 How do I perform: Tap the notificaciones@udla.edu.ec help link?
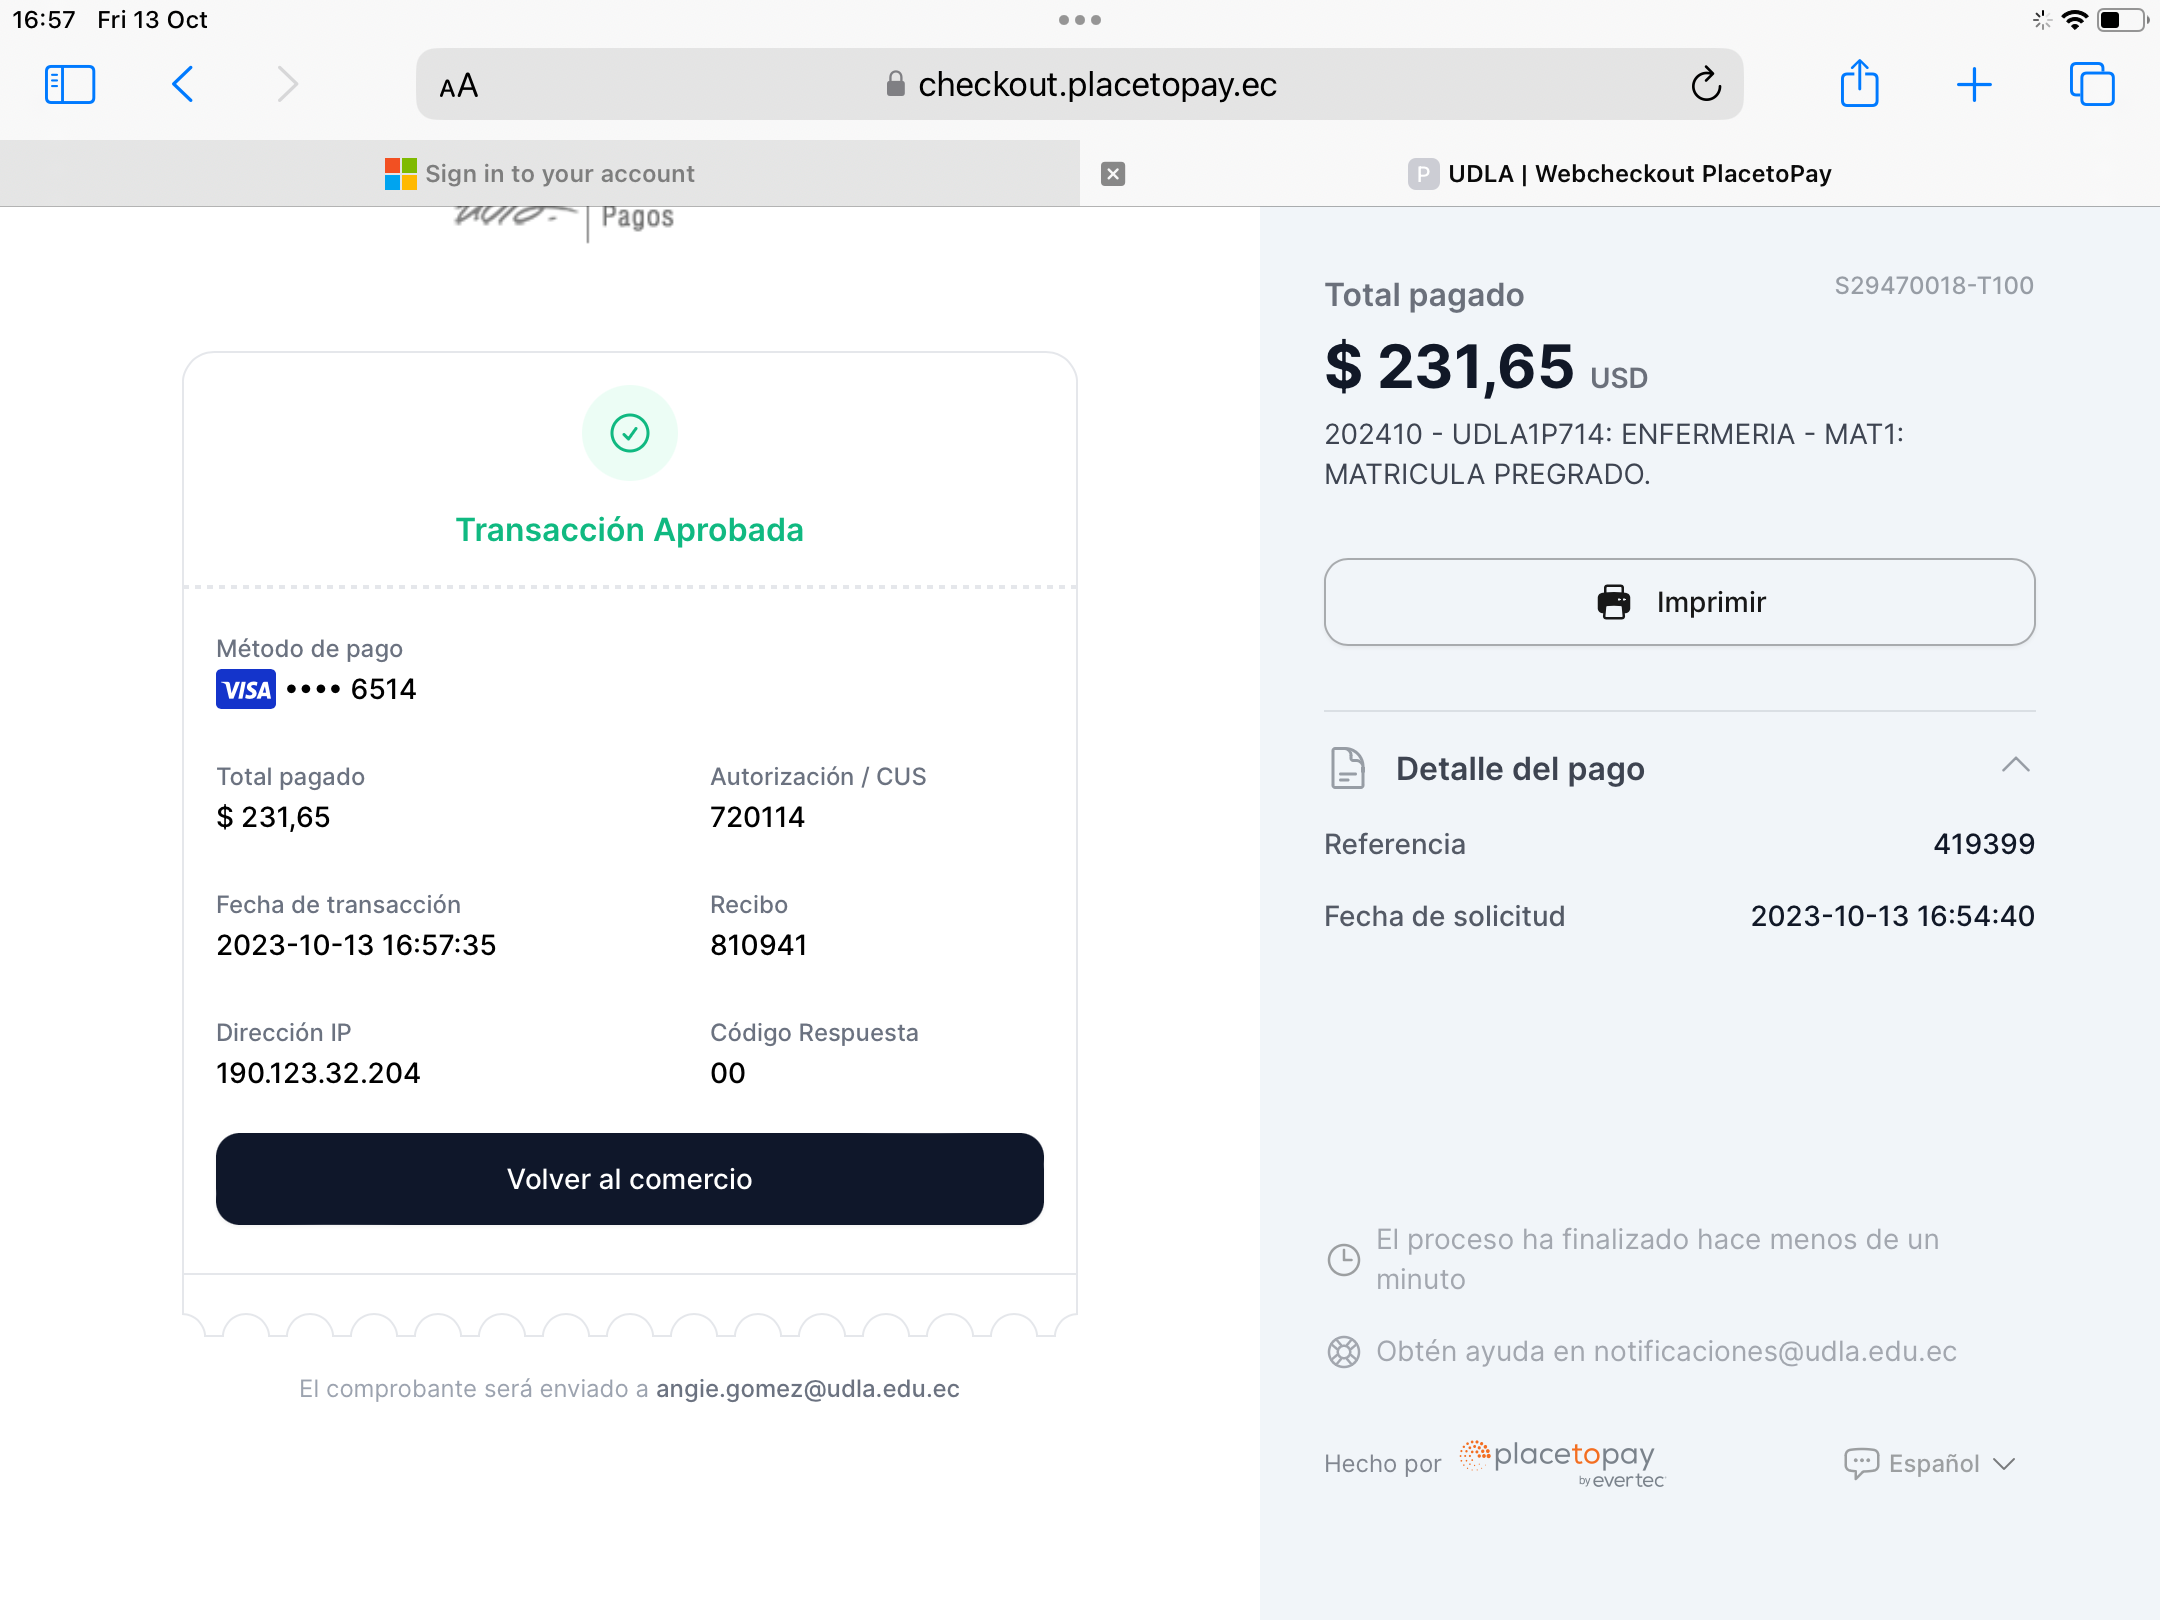[1774, 1352]
